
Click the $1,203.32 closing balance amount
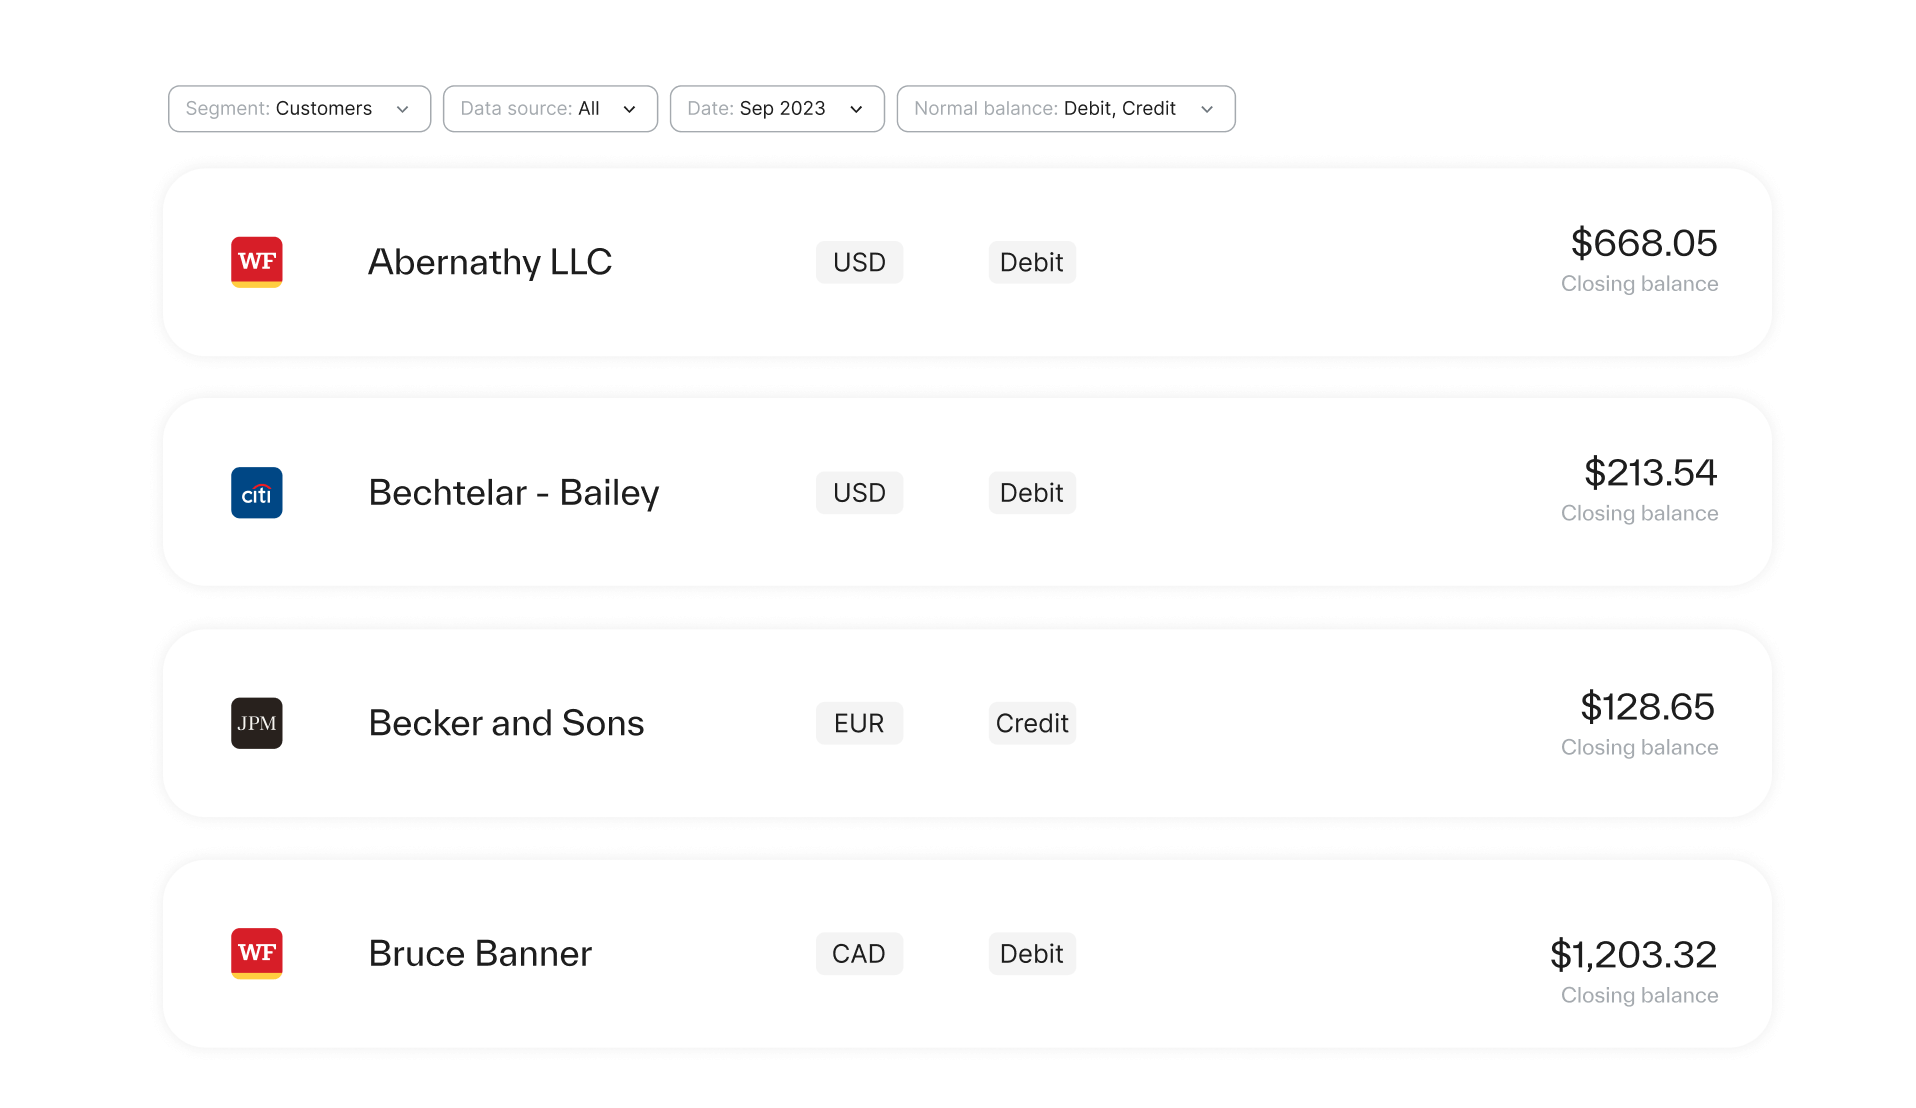[1633, 955]
